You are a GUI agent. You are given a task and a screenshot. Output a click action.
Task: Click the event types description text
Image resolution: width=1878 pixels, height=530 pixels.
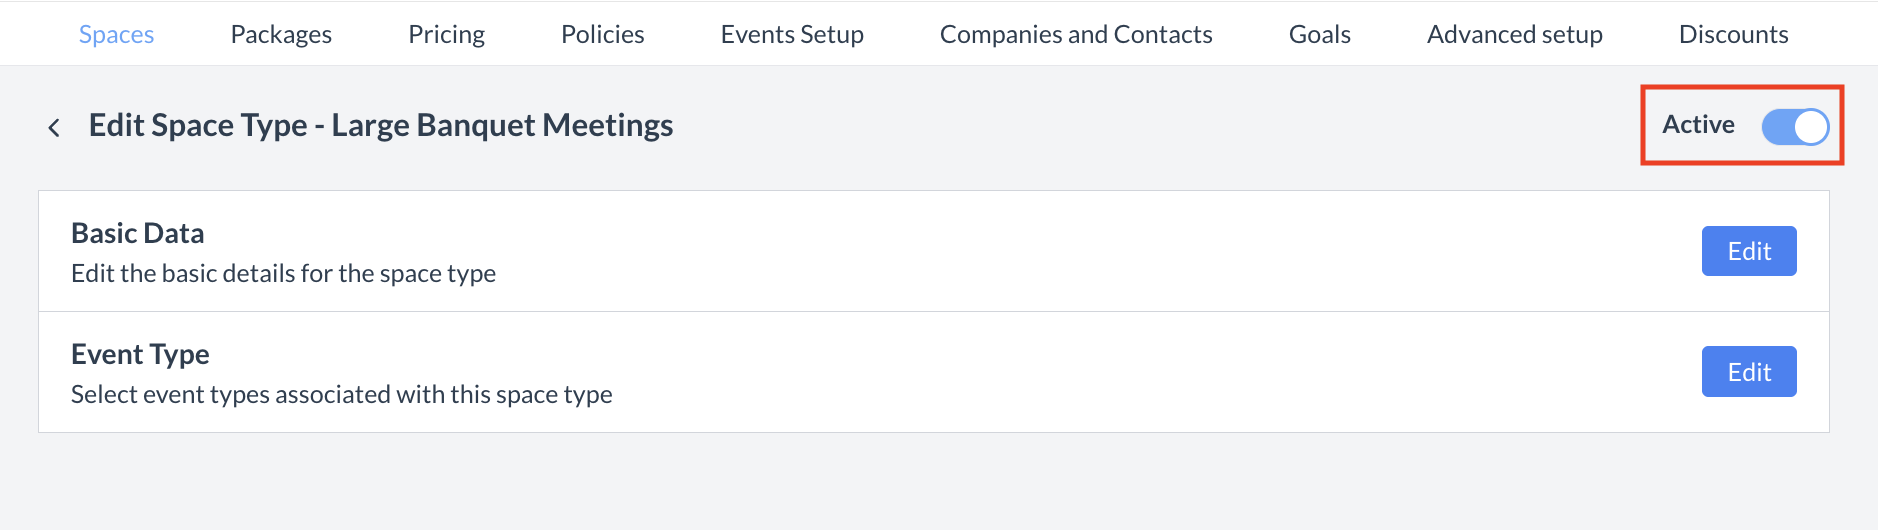coord(341,394)
